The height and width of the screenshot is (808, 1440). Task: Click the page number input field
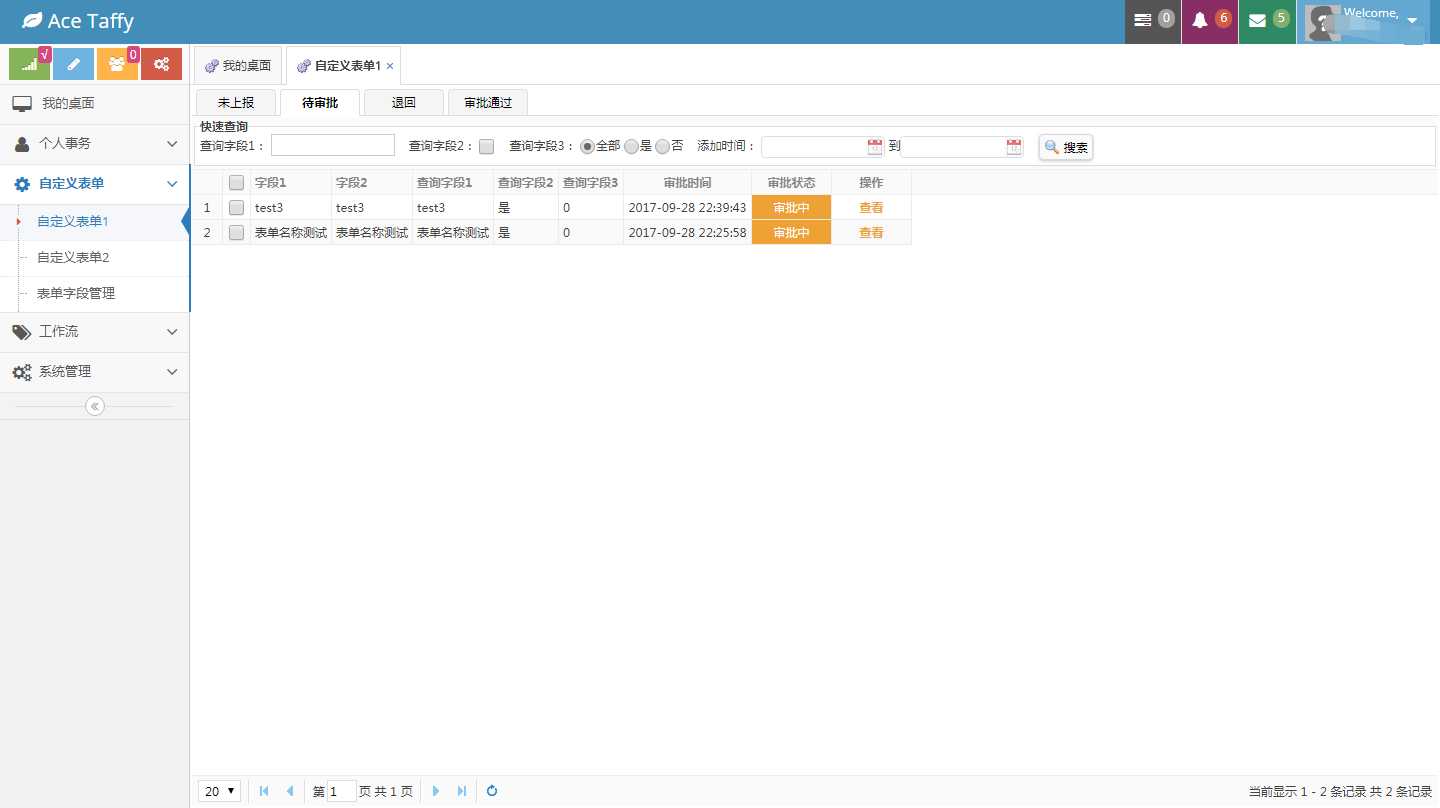[x=342, y=791]
